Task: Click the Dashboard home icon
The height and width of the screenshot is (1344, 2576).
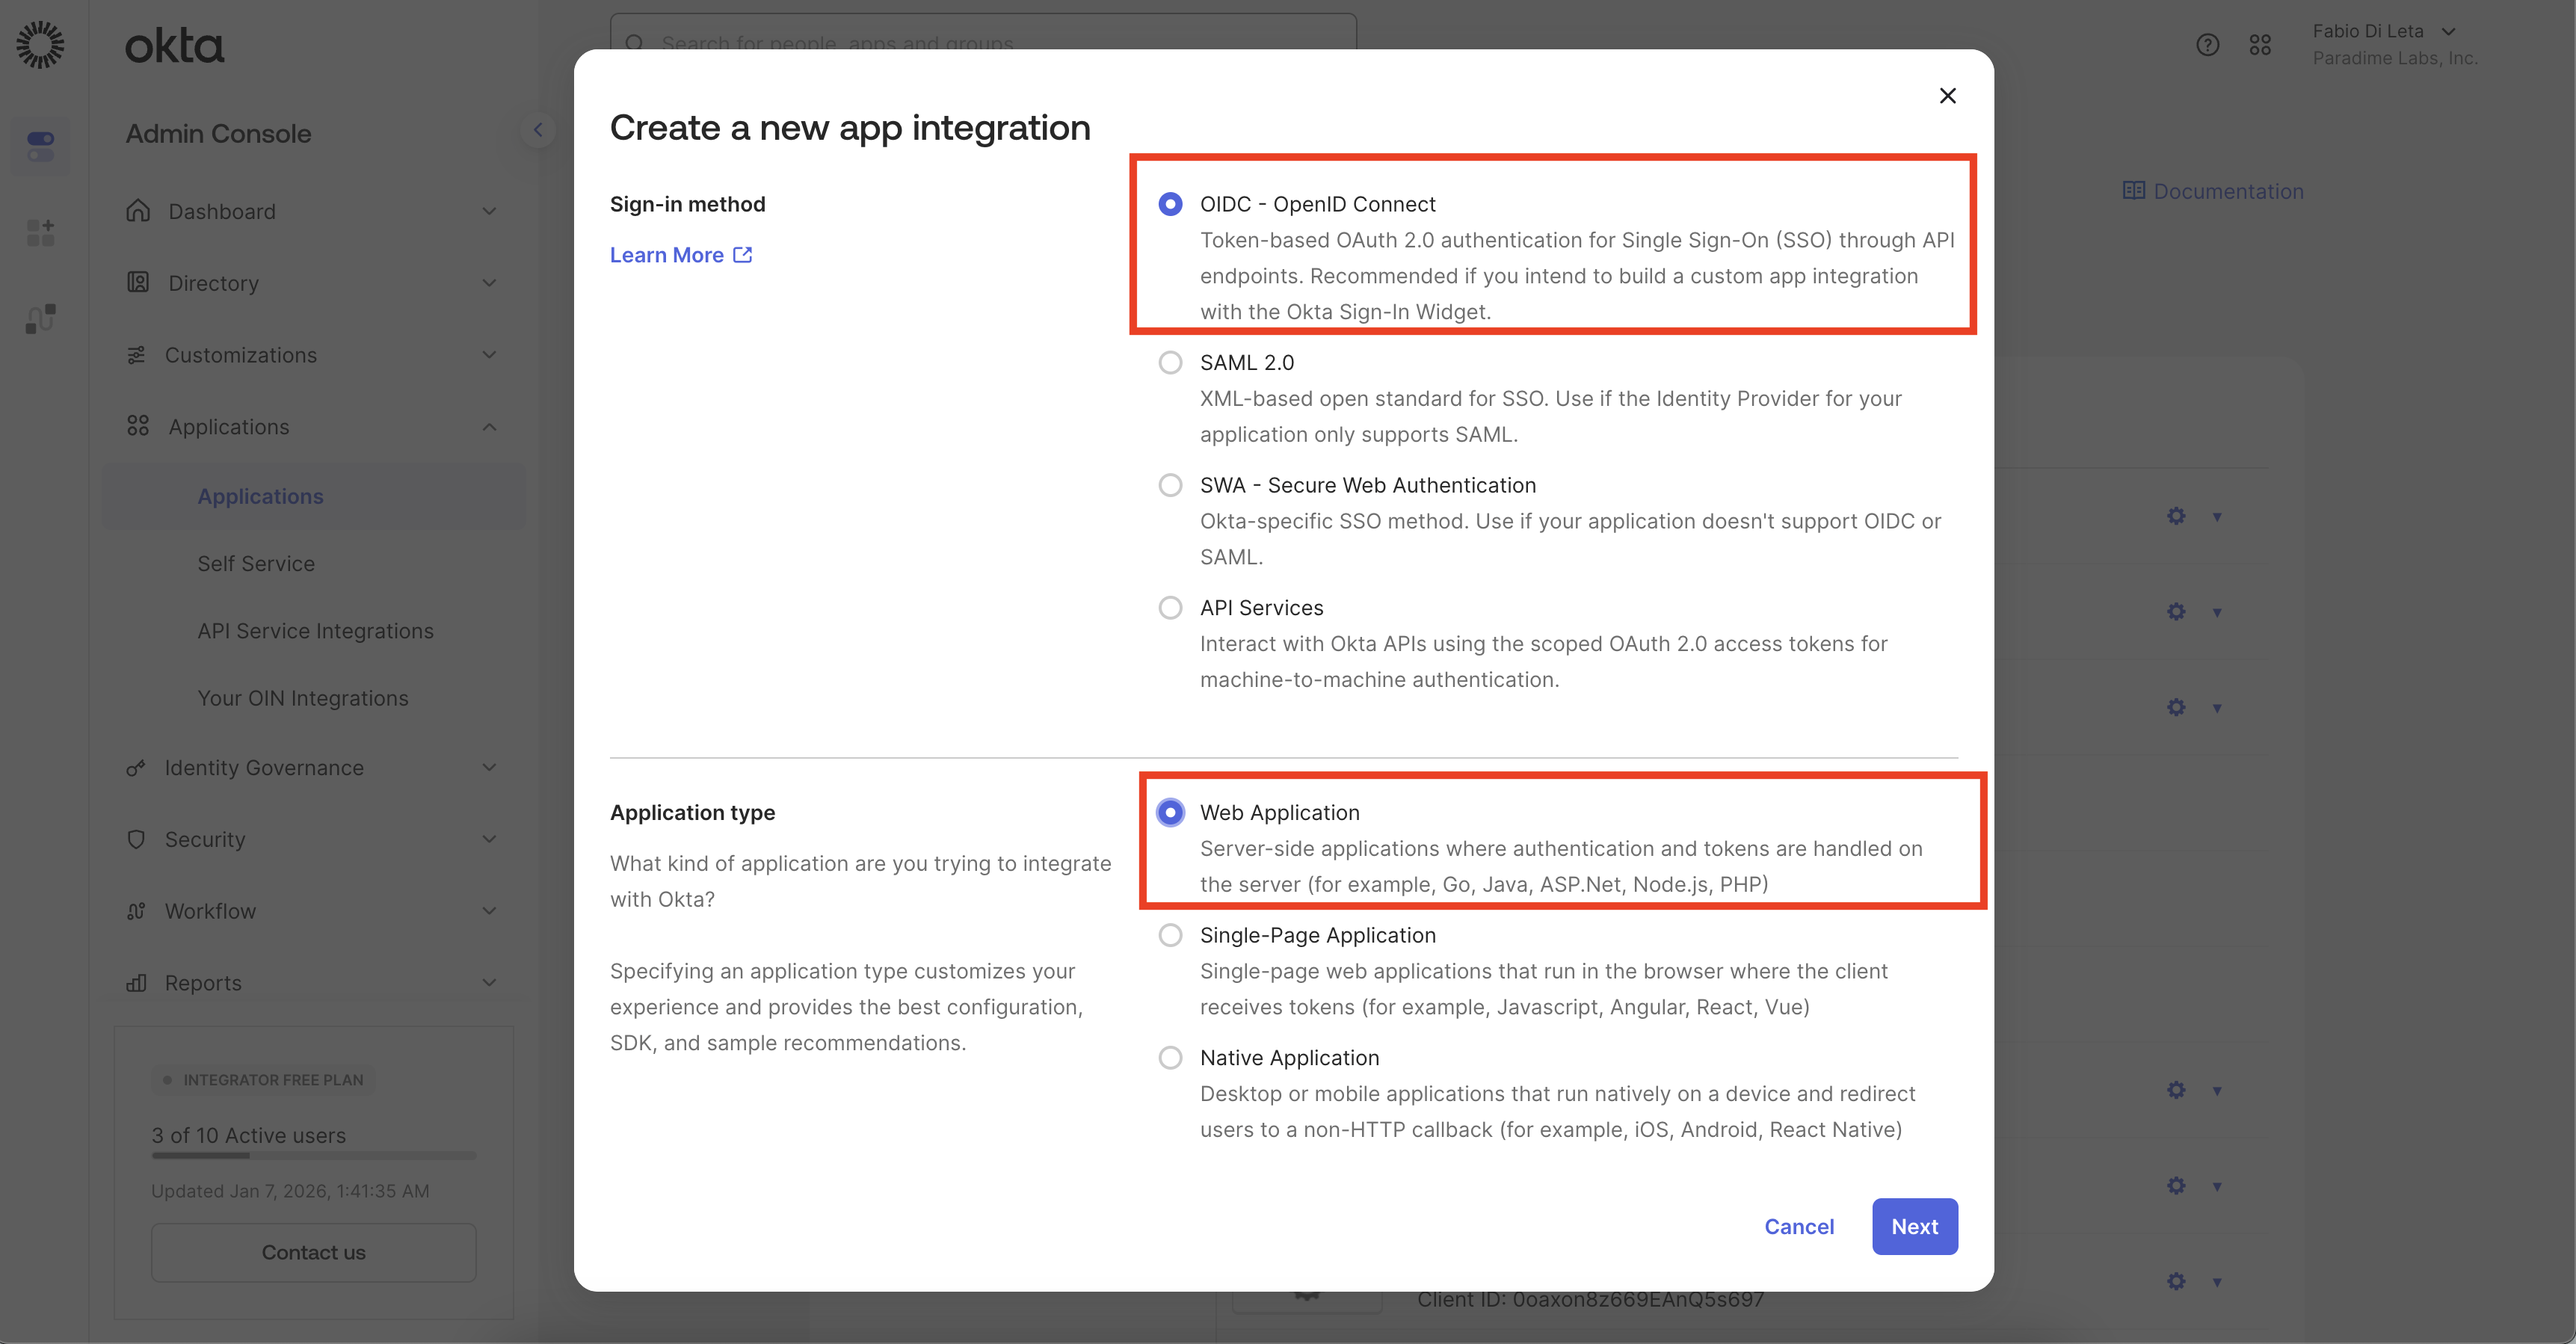Action: pyautogui.click(x=138, y=211)
